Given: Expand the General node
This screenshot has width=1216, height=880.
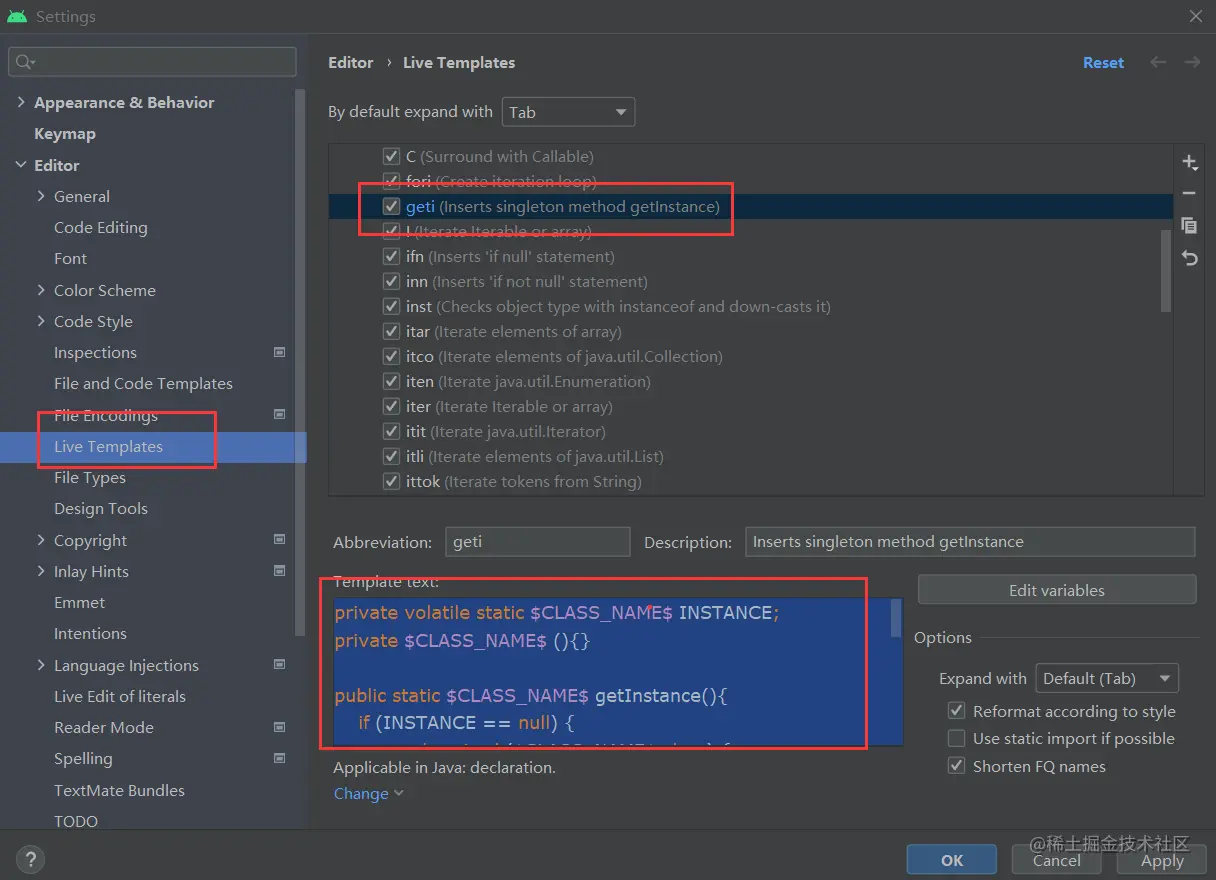Looking at the screenshot, I should [41, 196].
